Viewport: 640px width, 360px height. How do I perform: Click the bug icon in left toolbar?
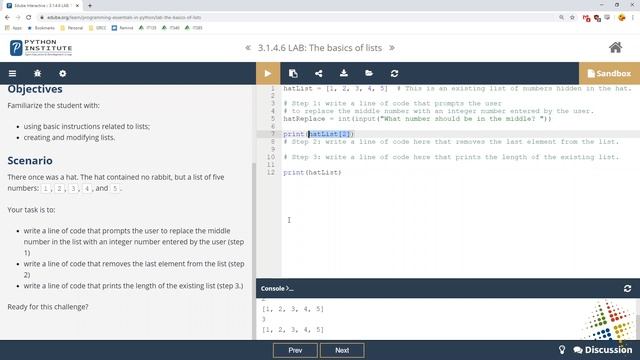(x=38, y=73)
